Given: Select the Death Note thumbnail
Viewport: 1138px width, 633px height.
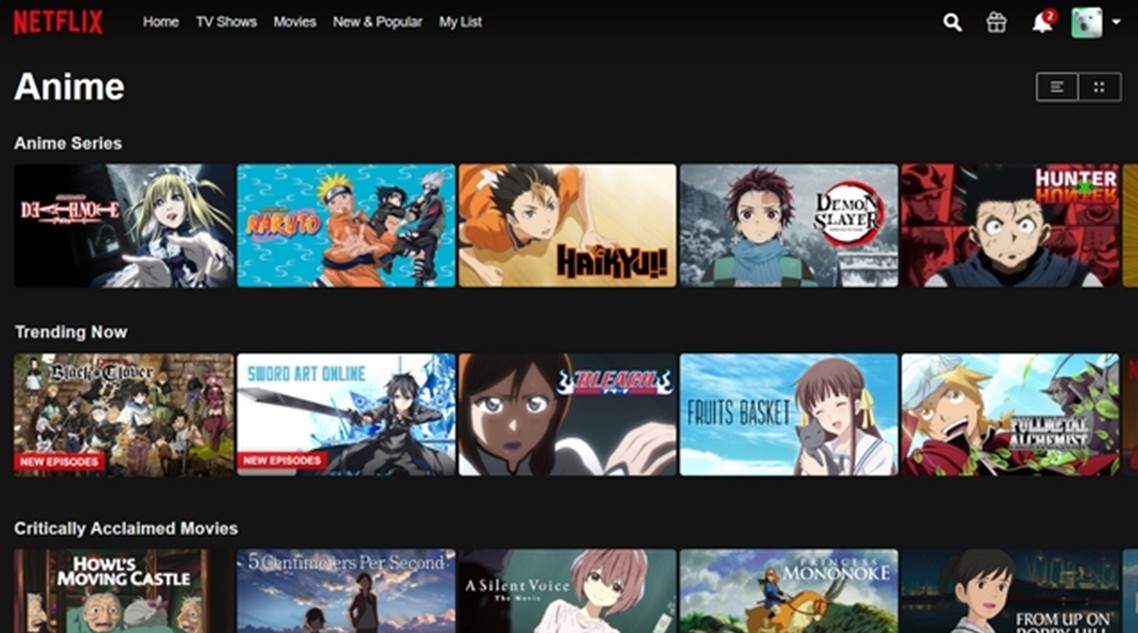Looking at the screenshot, I should point(124,226).
